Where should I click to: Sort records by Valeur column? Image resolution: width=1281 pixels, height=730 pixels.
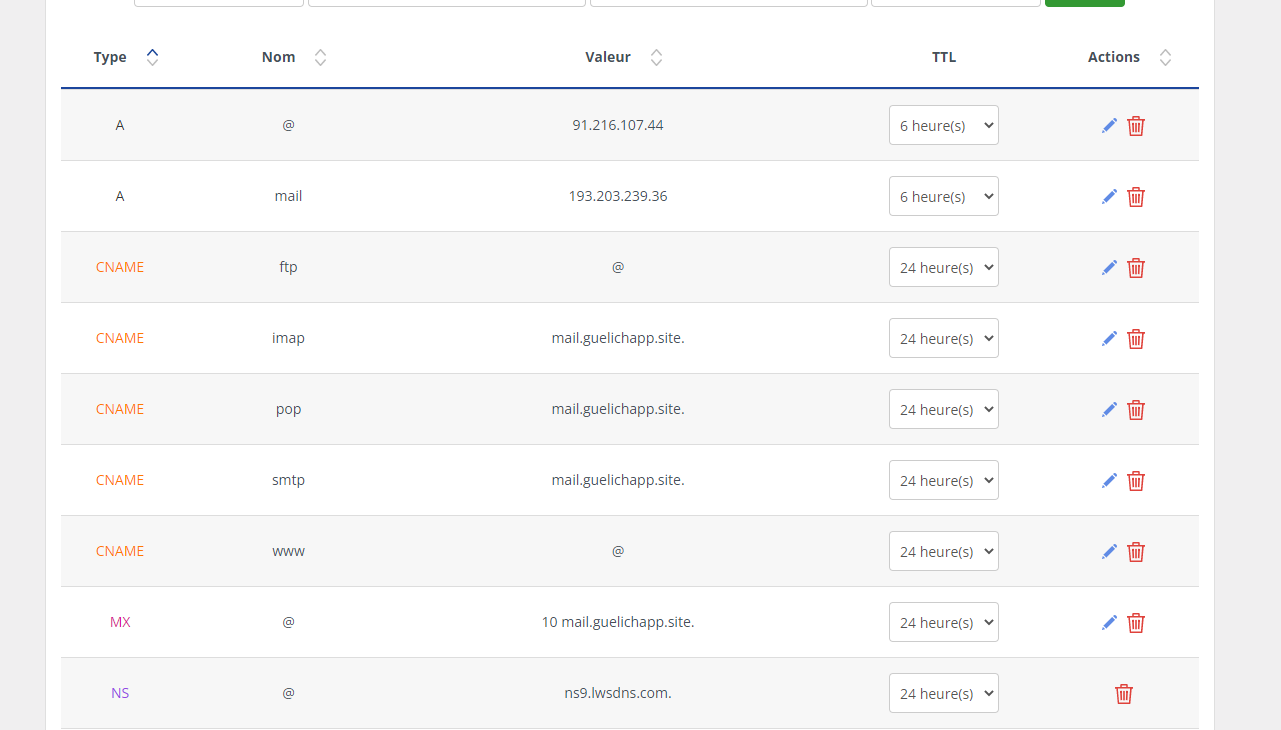[x=656, y=57]
